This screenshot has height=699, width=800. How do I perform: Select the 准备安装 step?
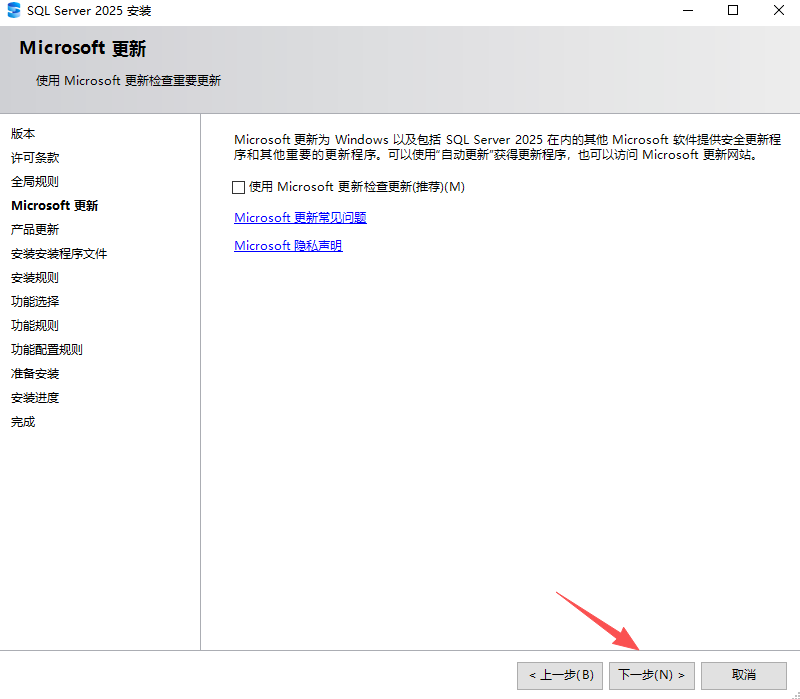pyautogui.click(x=32, y=373)
